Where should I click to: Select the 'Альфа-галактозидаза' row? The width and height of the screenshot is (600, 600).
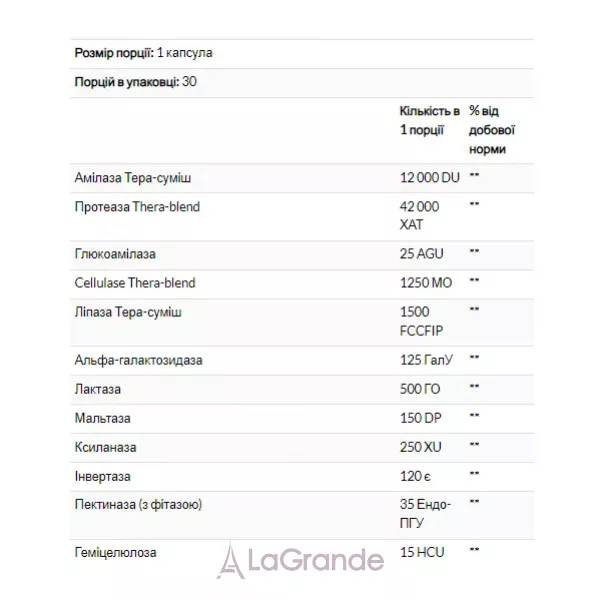[x=302, y=361]
